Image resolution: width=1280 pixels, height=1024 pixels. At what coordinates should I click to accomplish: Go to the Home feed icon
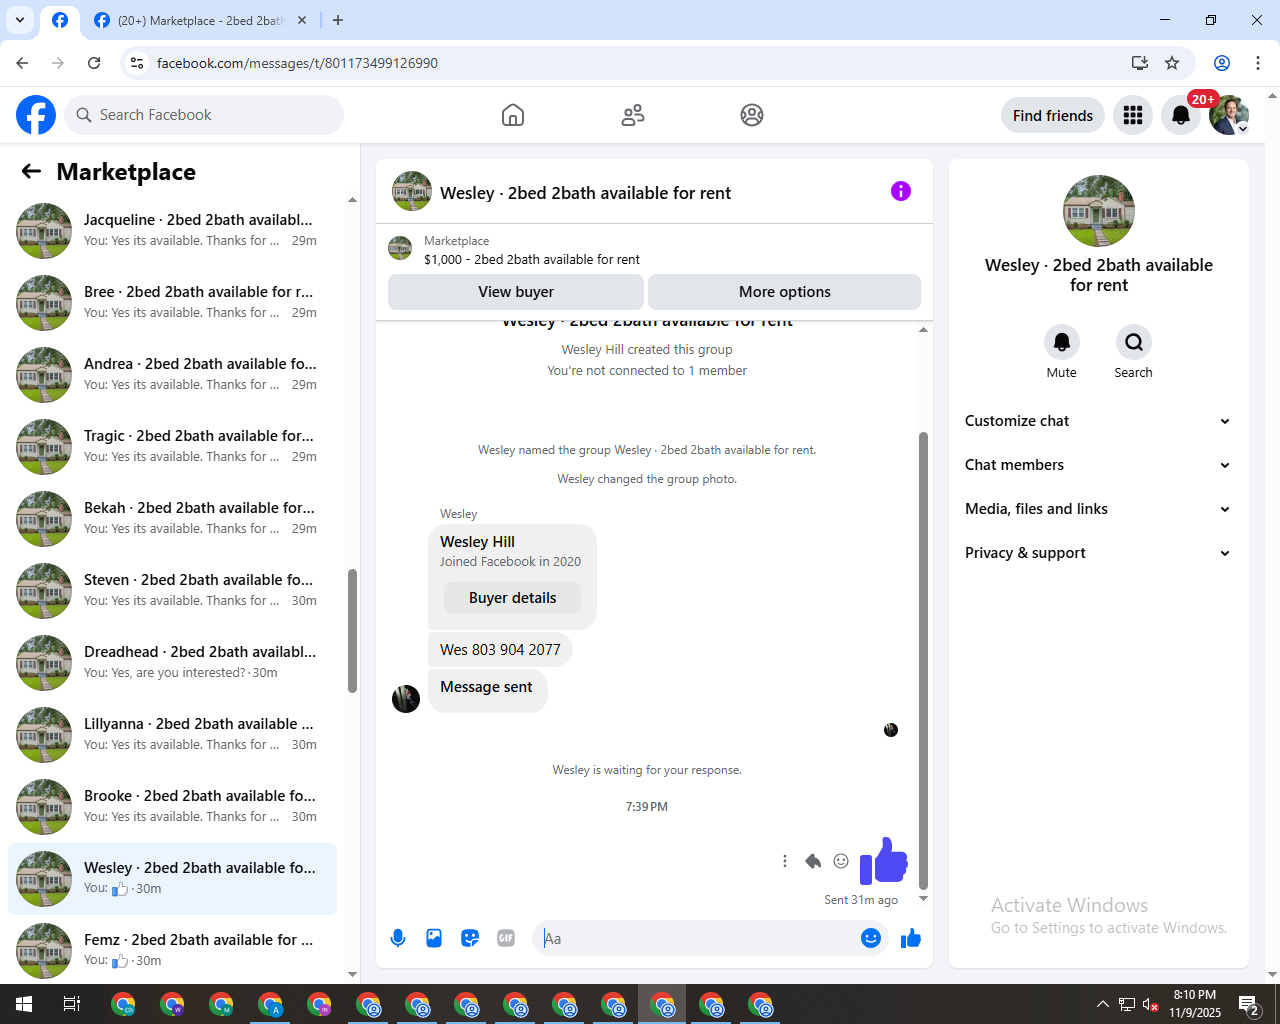click(513, 115)
